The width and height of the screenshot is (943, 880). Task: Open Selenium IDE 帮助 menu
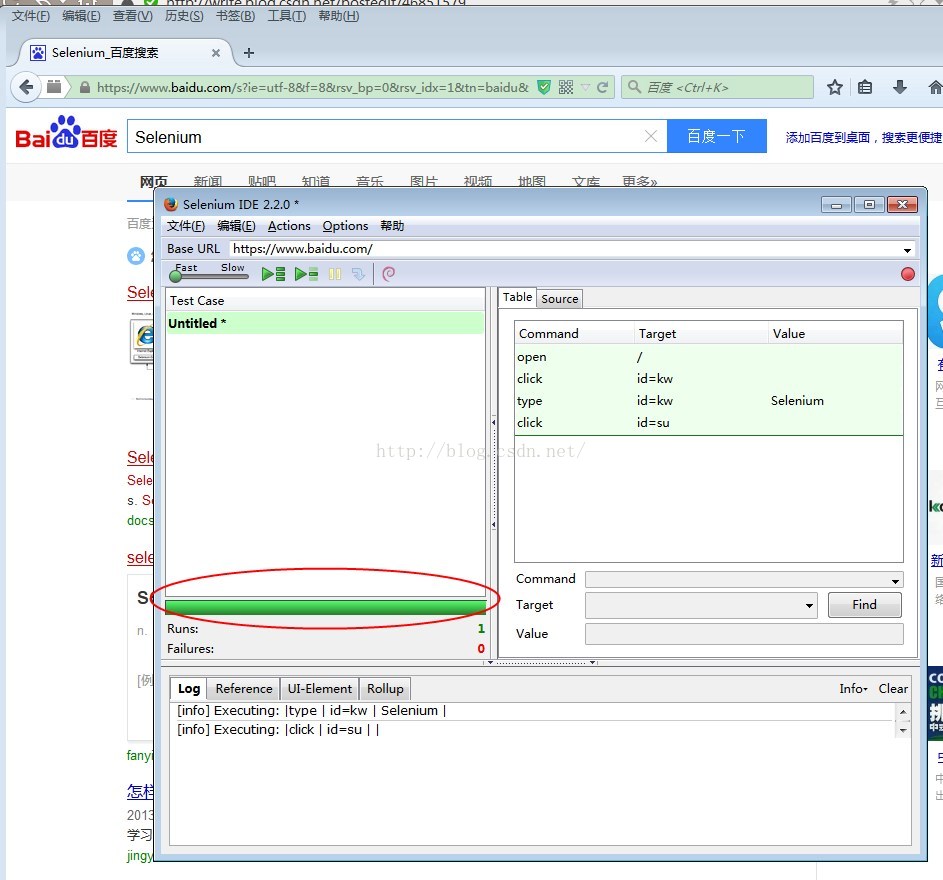pos(392,226)
